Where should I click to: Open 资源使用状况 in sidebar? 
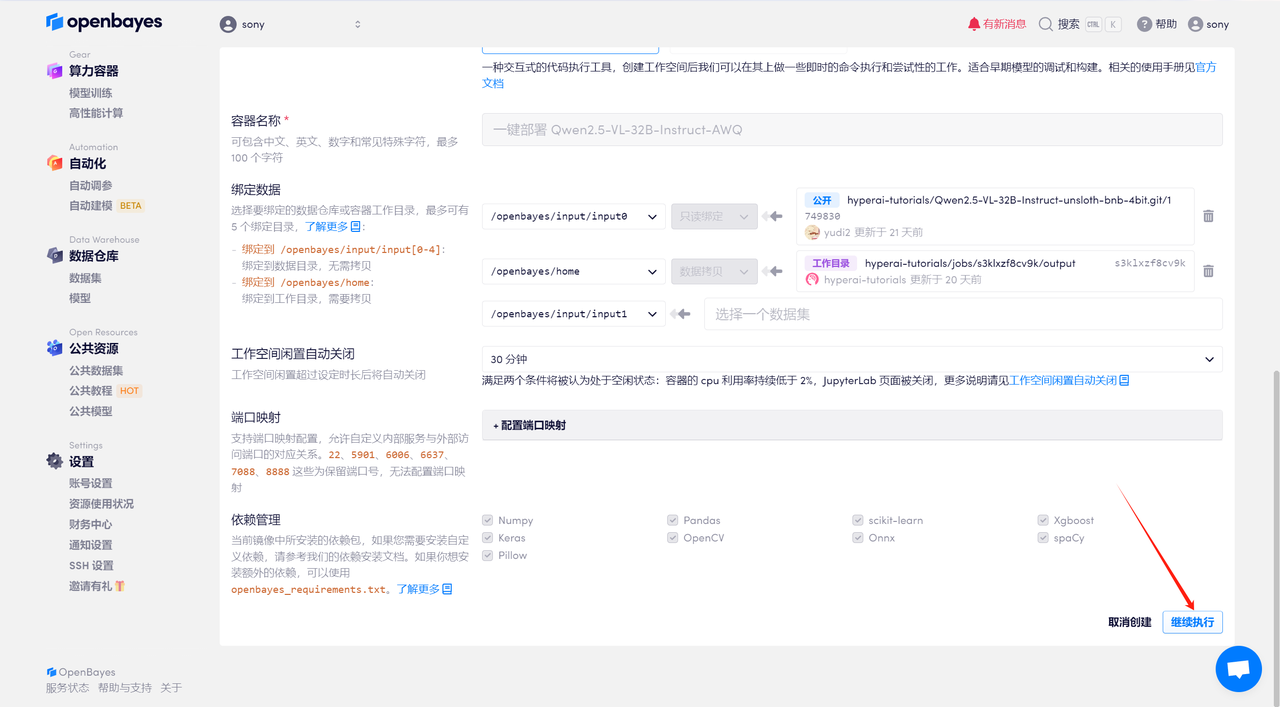pos(101,503)
